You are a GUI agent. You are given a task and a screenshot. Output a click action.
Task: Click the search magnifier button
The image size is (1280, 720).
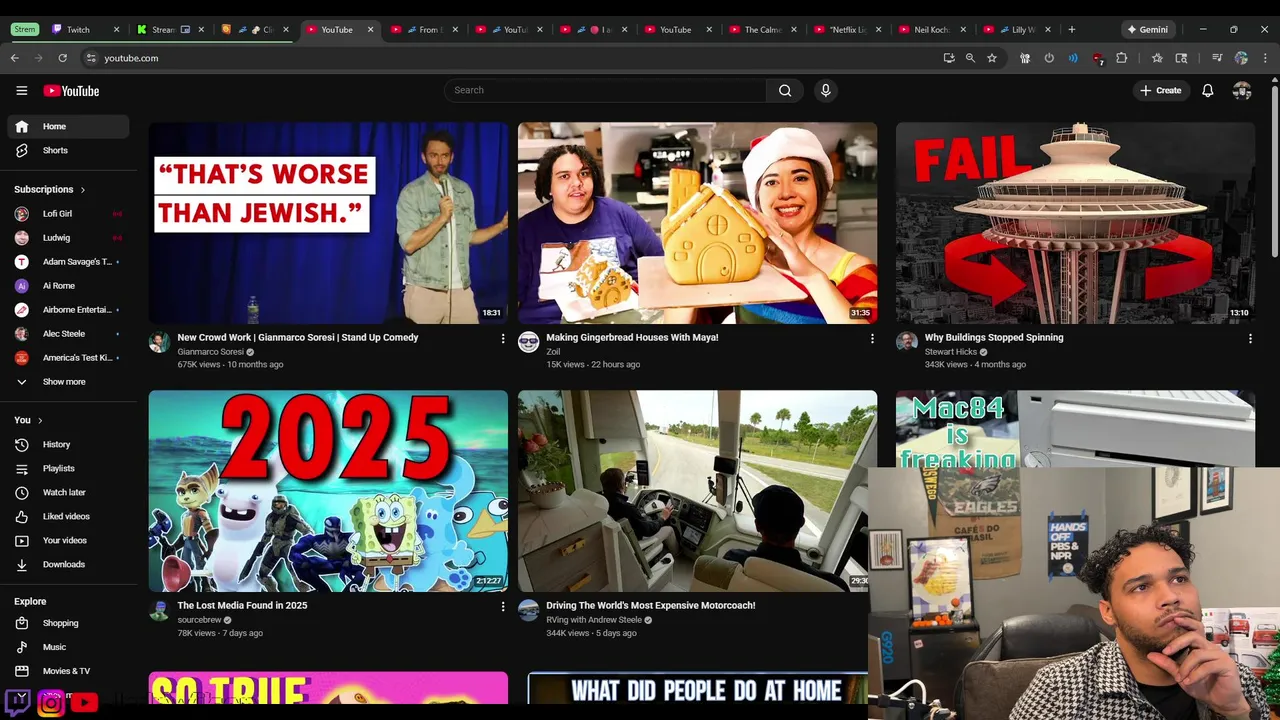pos(785,90)
